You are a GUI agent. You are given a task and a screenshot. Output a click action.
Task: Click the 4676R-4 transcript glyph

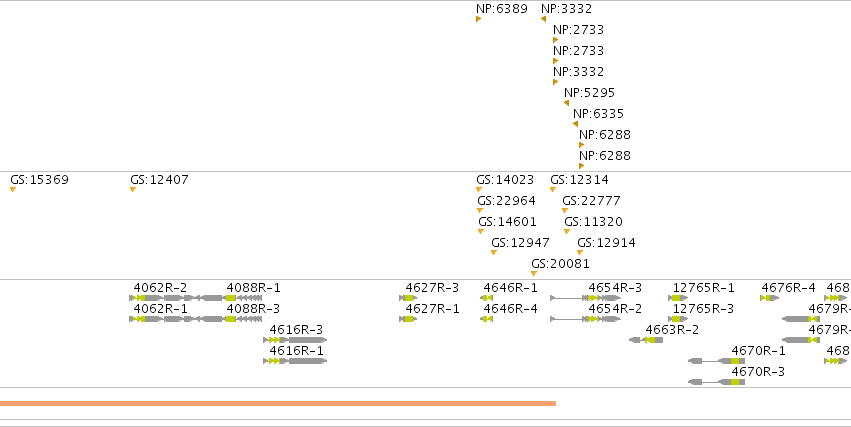coord(770,298)
